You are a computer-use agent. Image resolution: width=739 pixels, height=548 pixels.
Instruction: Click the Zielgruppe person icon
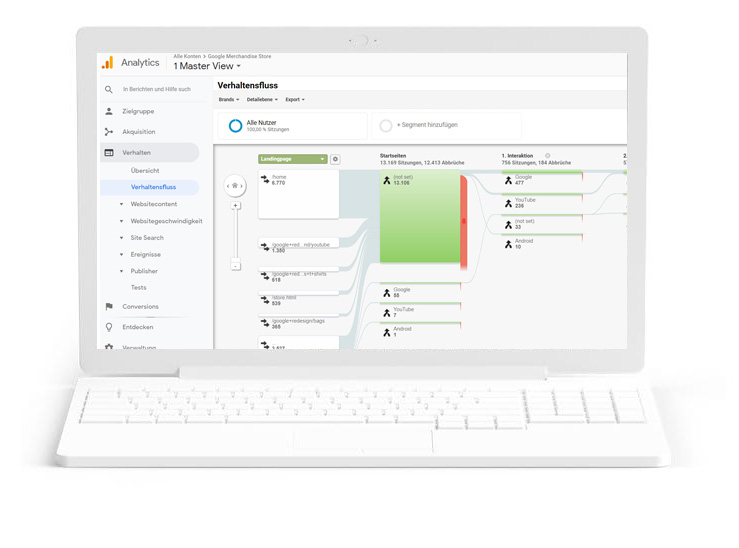[109, 111]
